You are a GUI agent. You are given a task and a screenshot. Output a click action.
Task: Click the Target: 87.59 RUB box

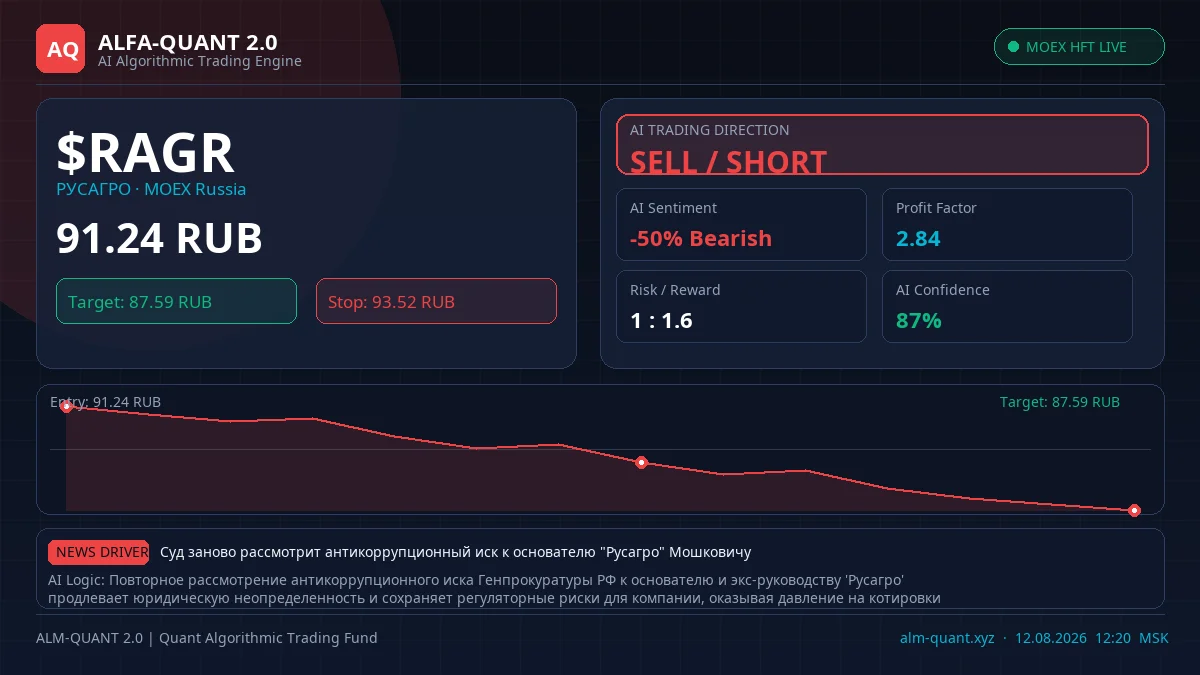pos(176,301)
